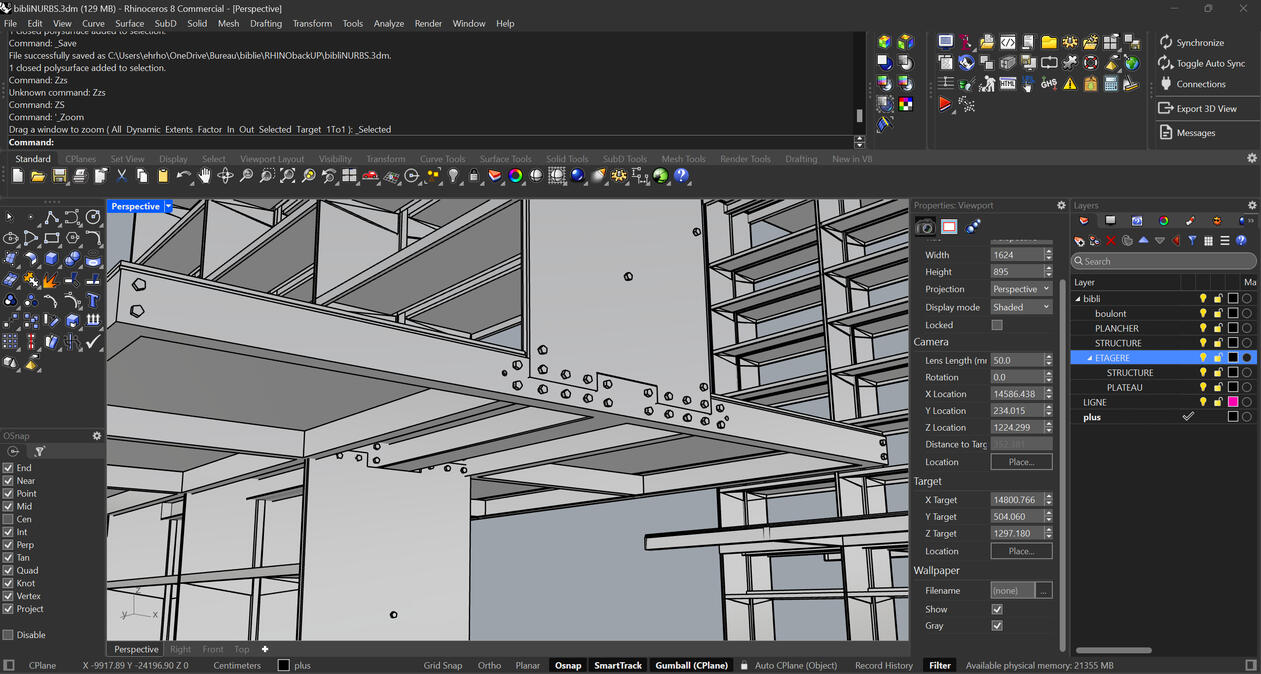Select the Text object tool

coord(93,300)
